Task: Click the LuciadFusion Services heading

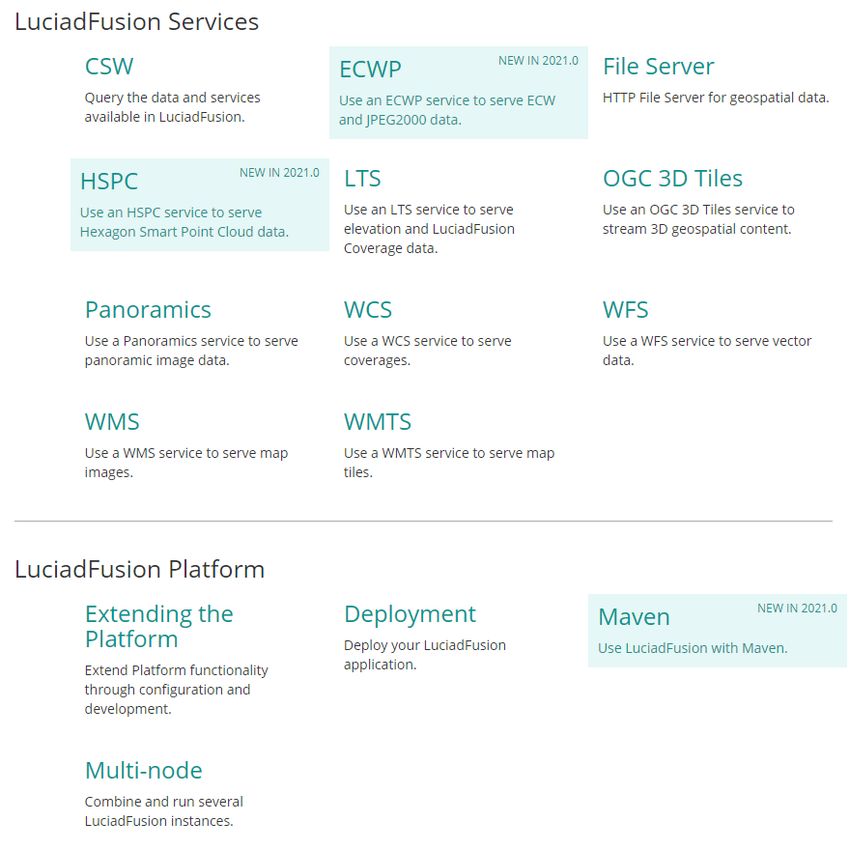Action: pyautogui.click(x=137, y=22)
